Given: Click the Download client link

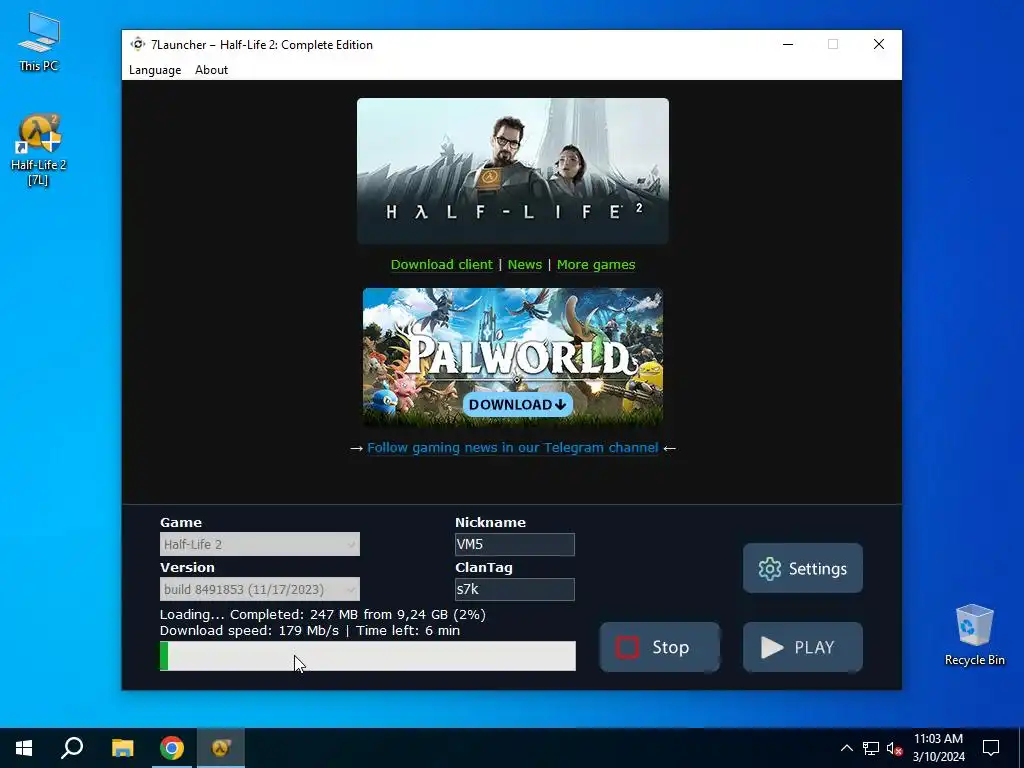Looking at the screenshot, I should click(x=441, y=264).
